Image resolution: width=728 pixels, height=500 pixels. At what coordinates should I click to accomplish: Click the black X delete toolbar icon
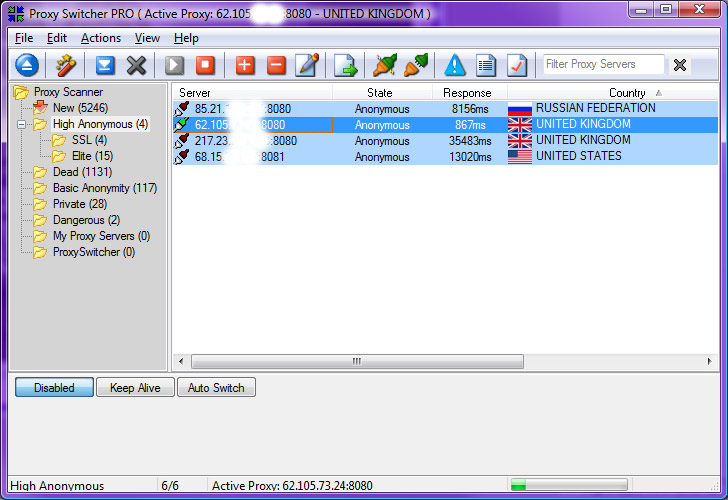136,65
